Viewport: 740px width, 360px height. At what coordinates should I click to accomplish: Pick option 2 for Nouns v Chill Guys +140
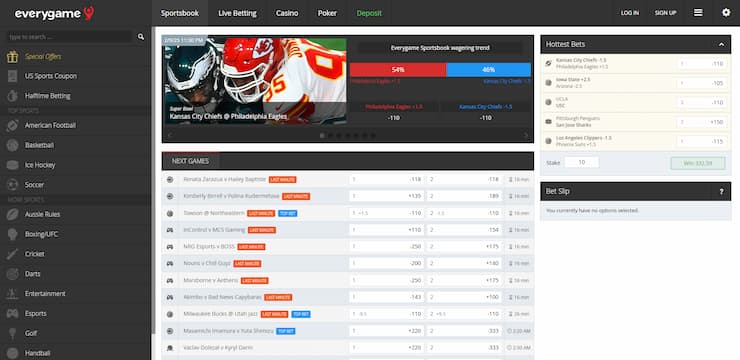pyautogui.click(x=464, y=263)
